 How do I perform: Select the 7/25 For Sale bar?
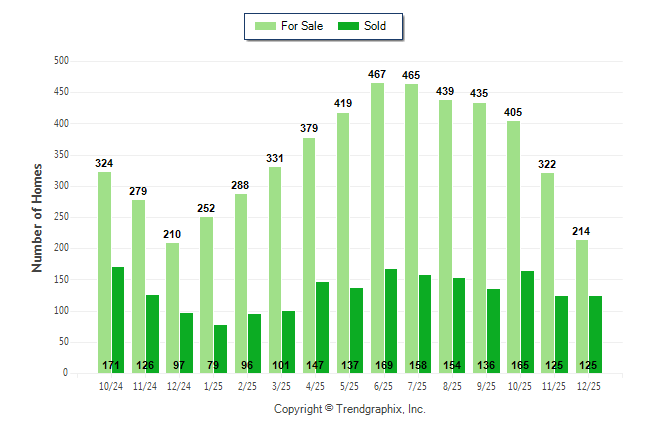pyautogui.click(x=411, y=228)
